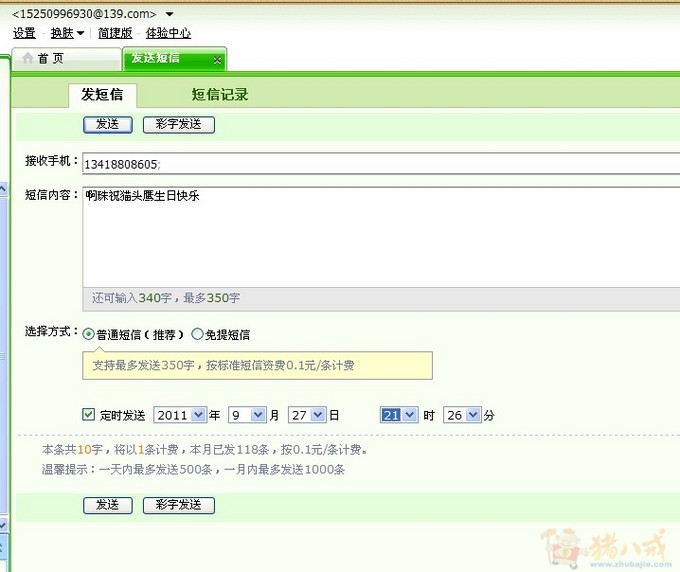This screenshot has width=680, height=572.
Task: Click the top 发送 button
Action: [x=108, y=124]
